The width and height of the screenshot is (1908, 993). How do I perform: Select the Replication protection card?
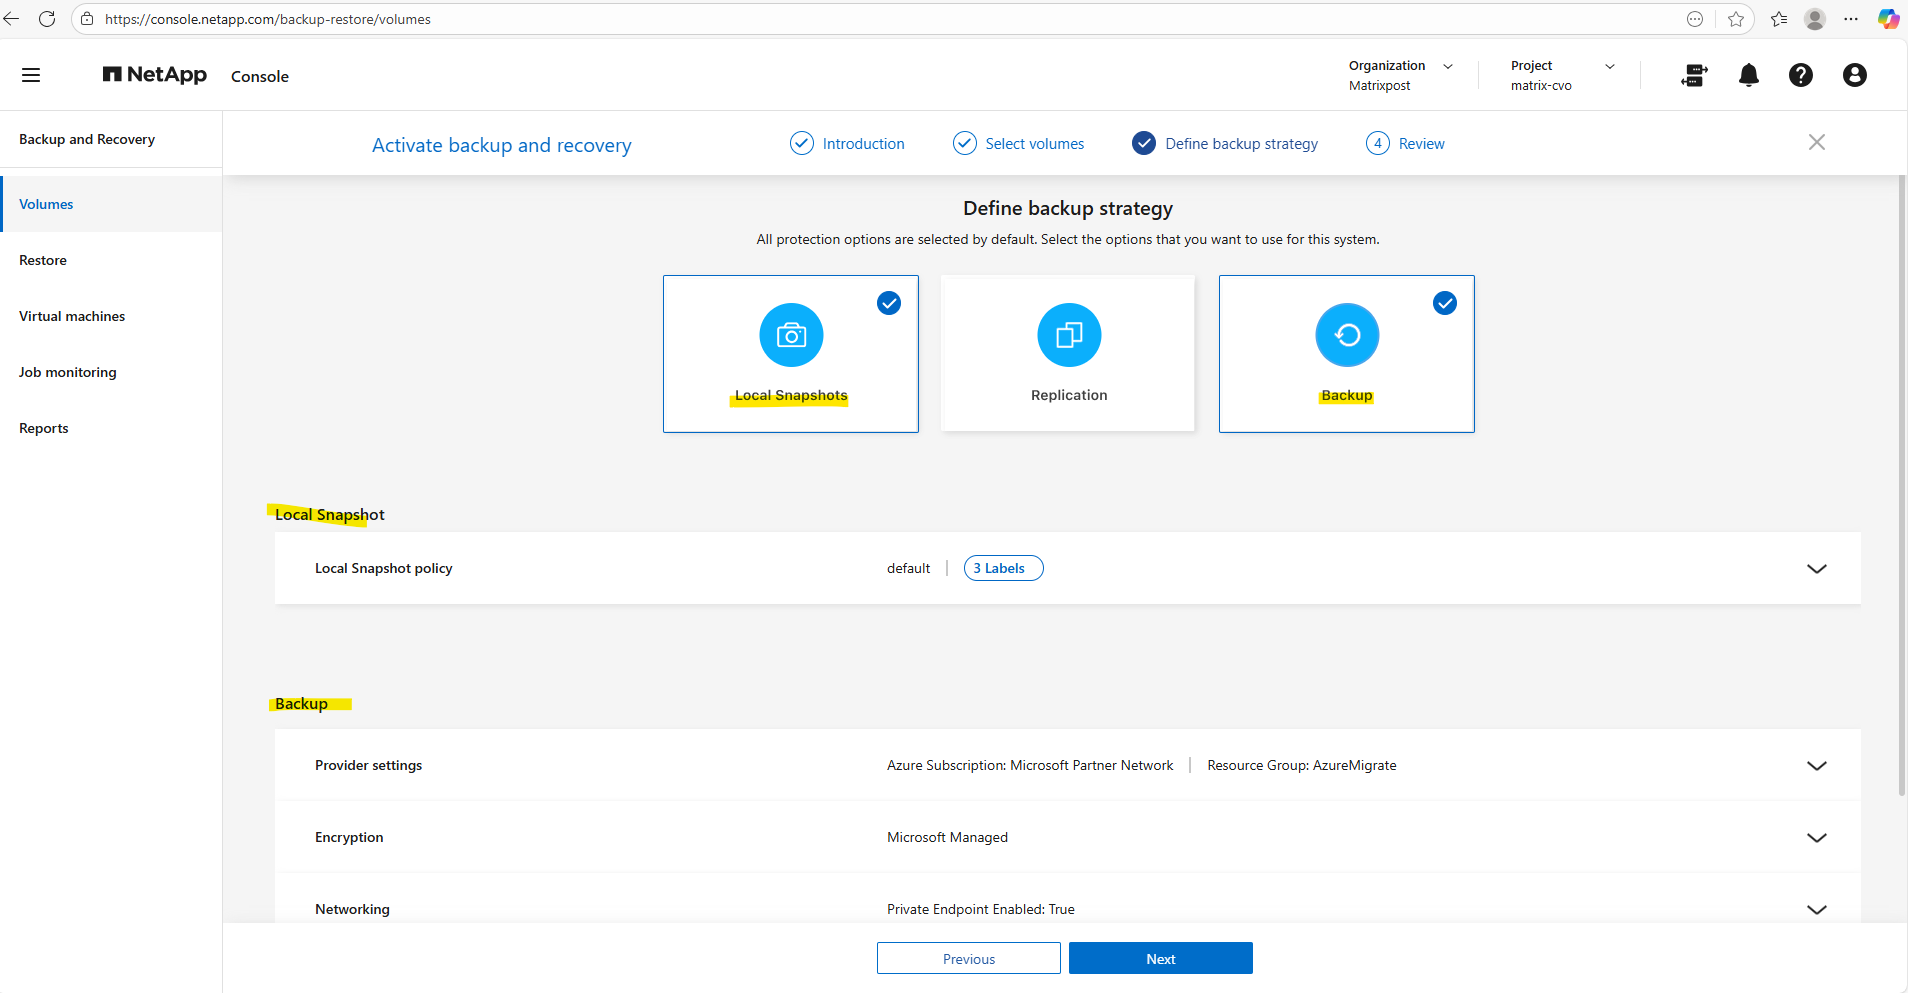1068,354
